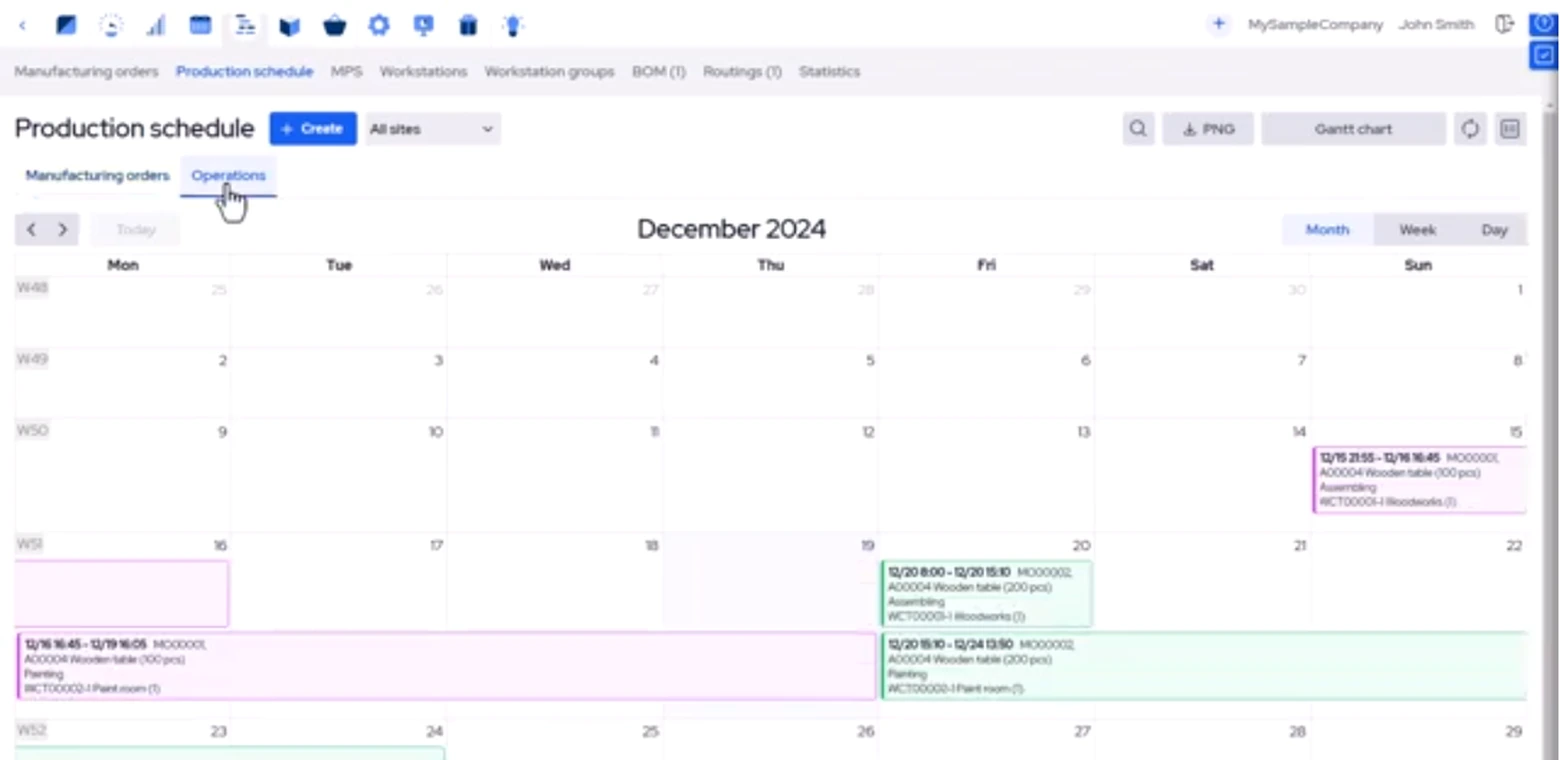Click the W49 week label
This screenshot has height=760, width=1560.
(32, 359)
